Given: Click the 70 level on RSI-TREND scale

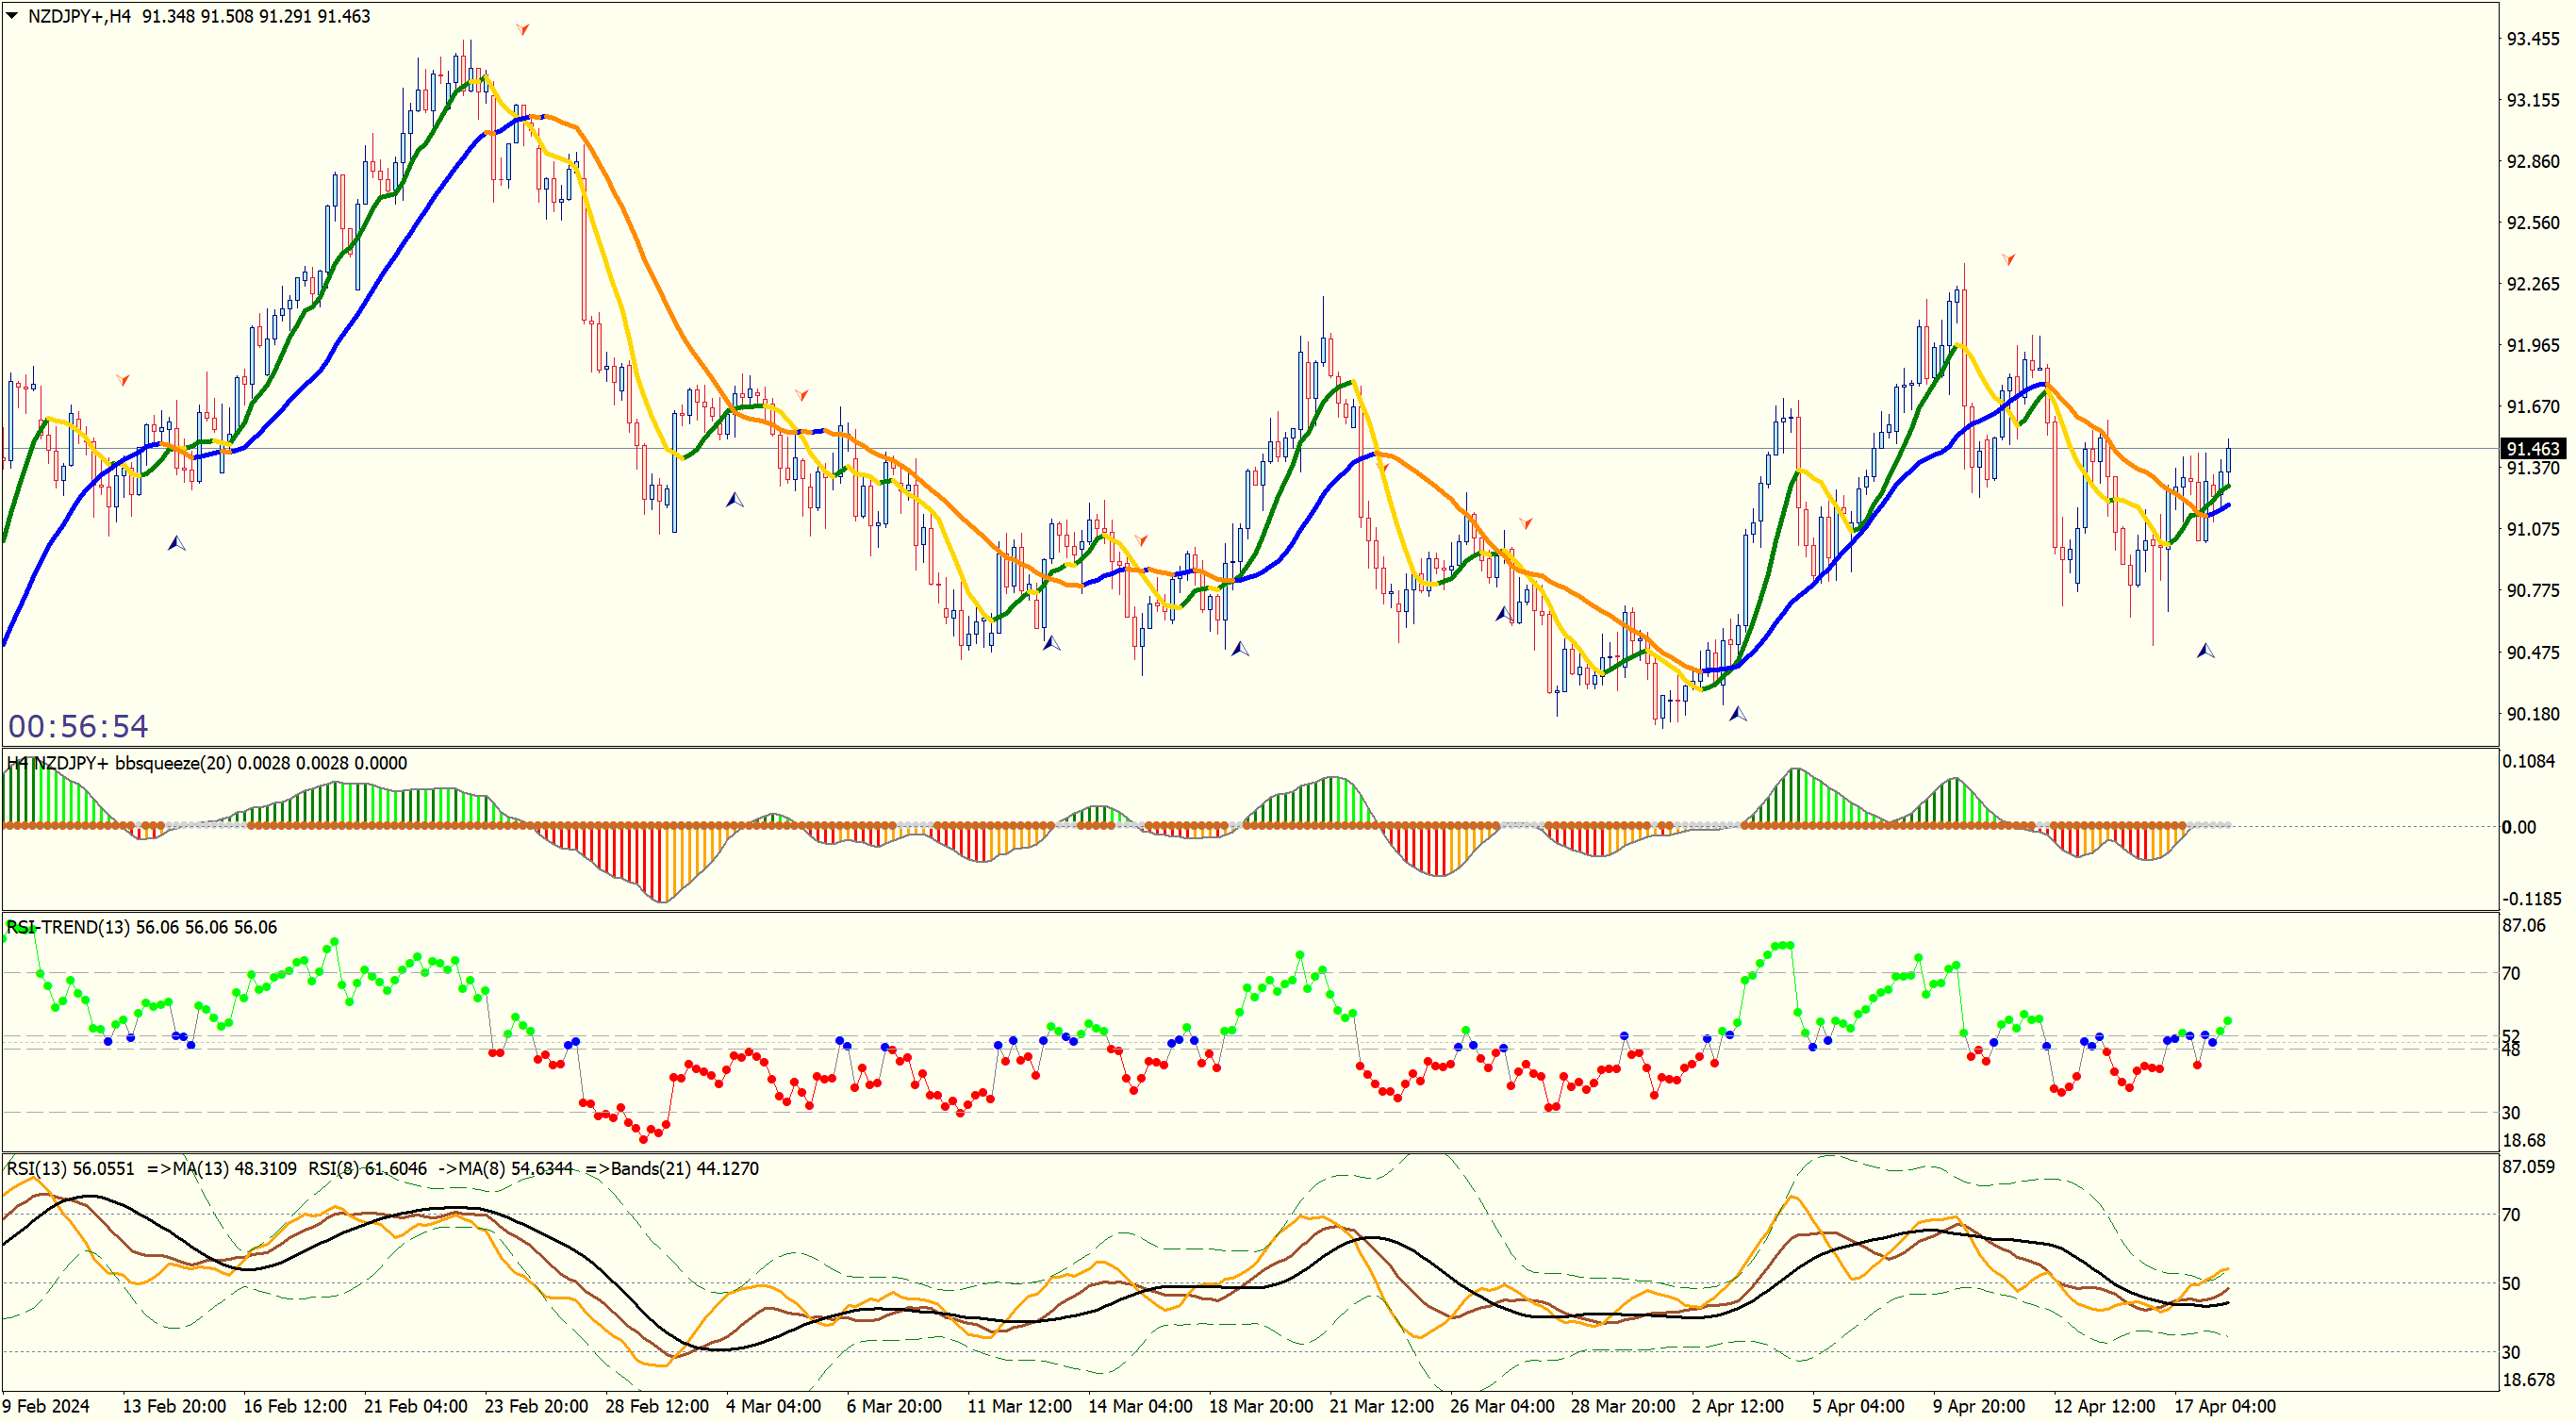Looking at the screenshot, I should tap(2510, 973).
